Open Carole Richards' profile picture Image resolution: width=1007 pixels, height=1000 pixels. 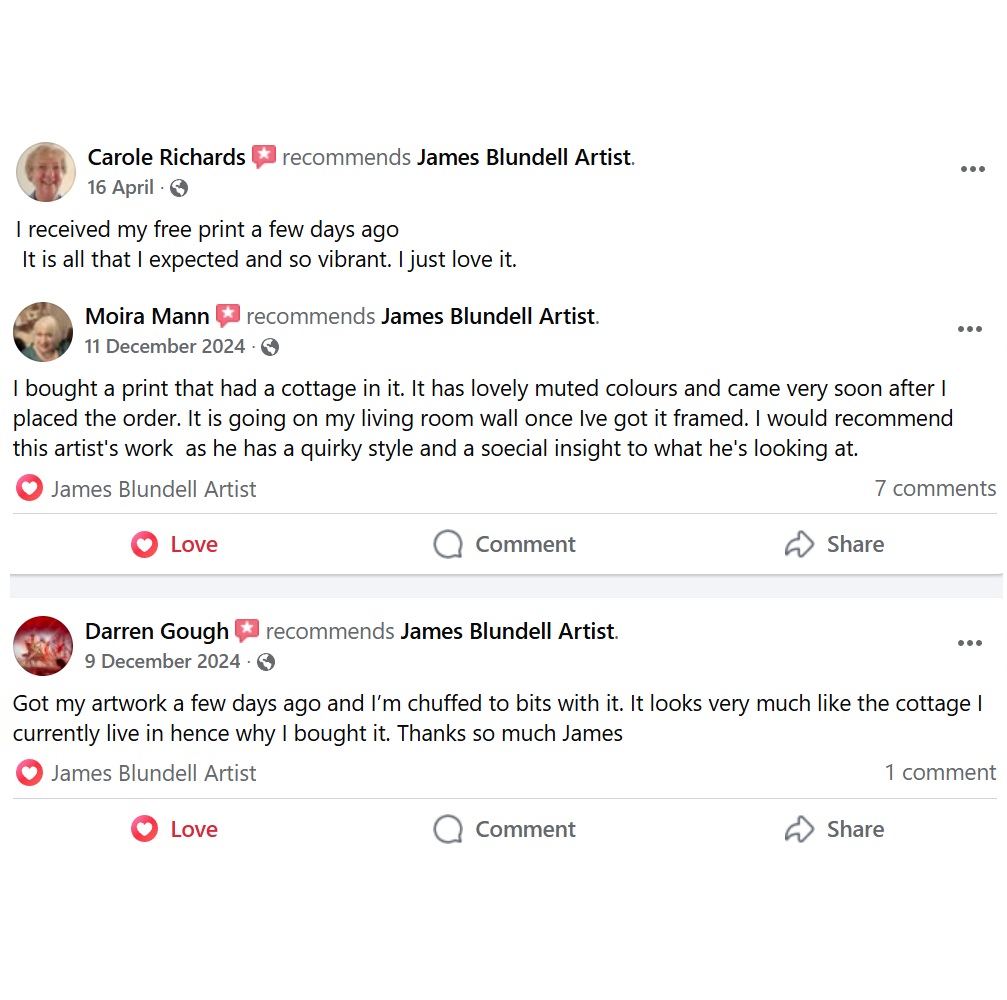[46, 172]
